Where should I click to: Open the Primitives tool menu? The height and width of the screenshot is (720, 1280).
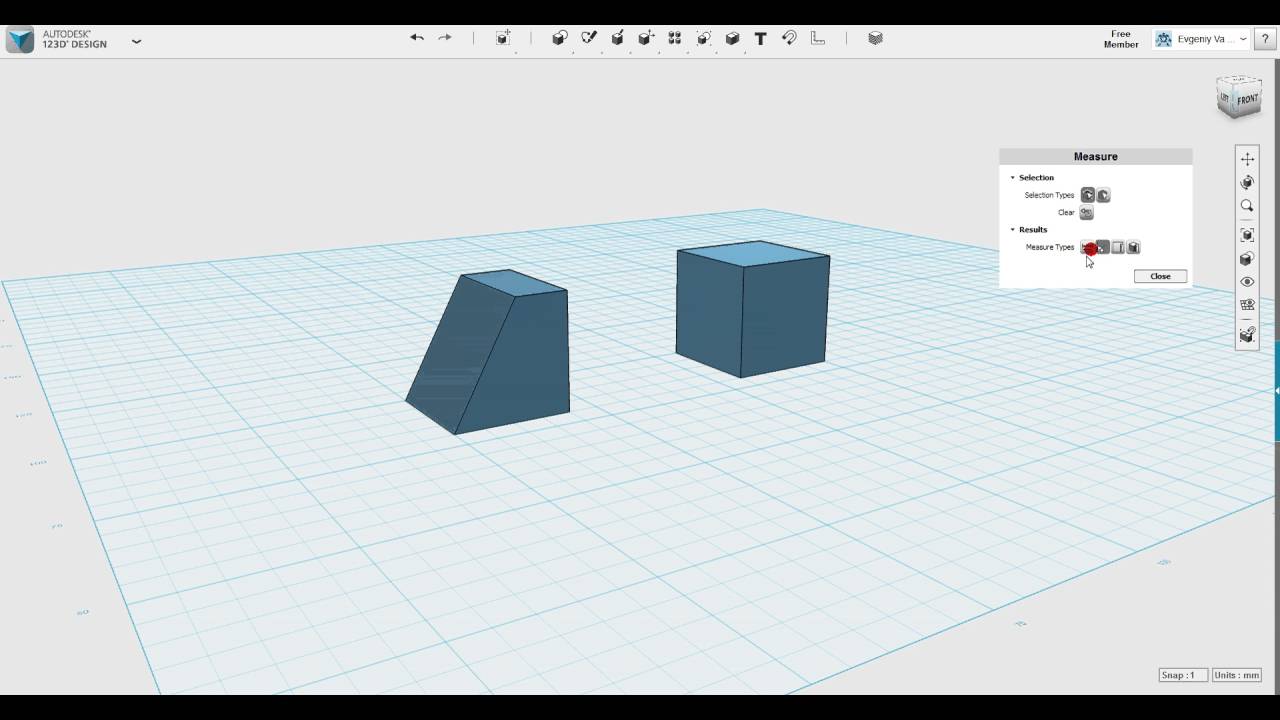(x=560, y=38)
